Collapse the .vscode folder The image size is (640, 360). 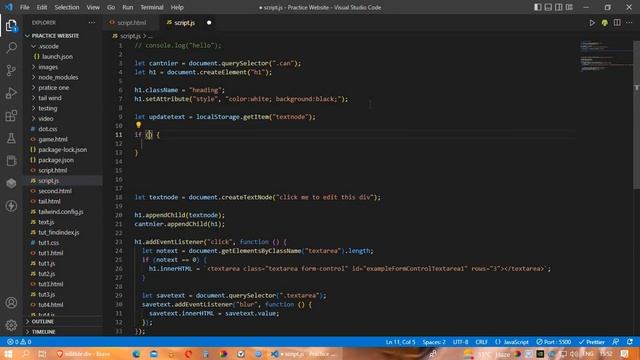point(49,47)
